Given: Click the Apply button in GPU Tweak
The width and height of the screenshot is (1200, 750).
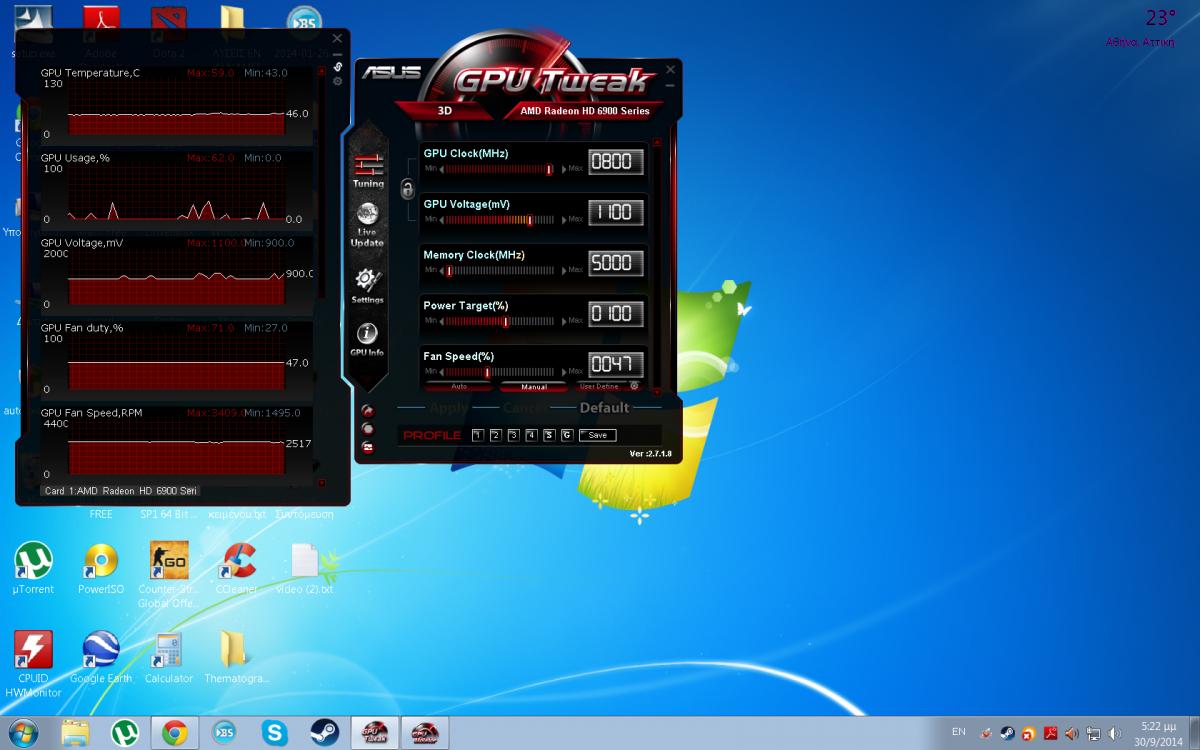Looking at the screenshot, I should click(449, 408).
